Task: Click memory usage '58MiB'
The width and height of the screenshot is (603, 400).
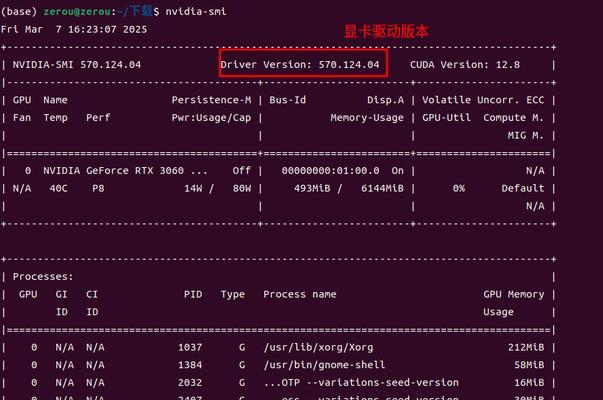Action: point(529,365)
